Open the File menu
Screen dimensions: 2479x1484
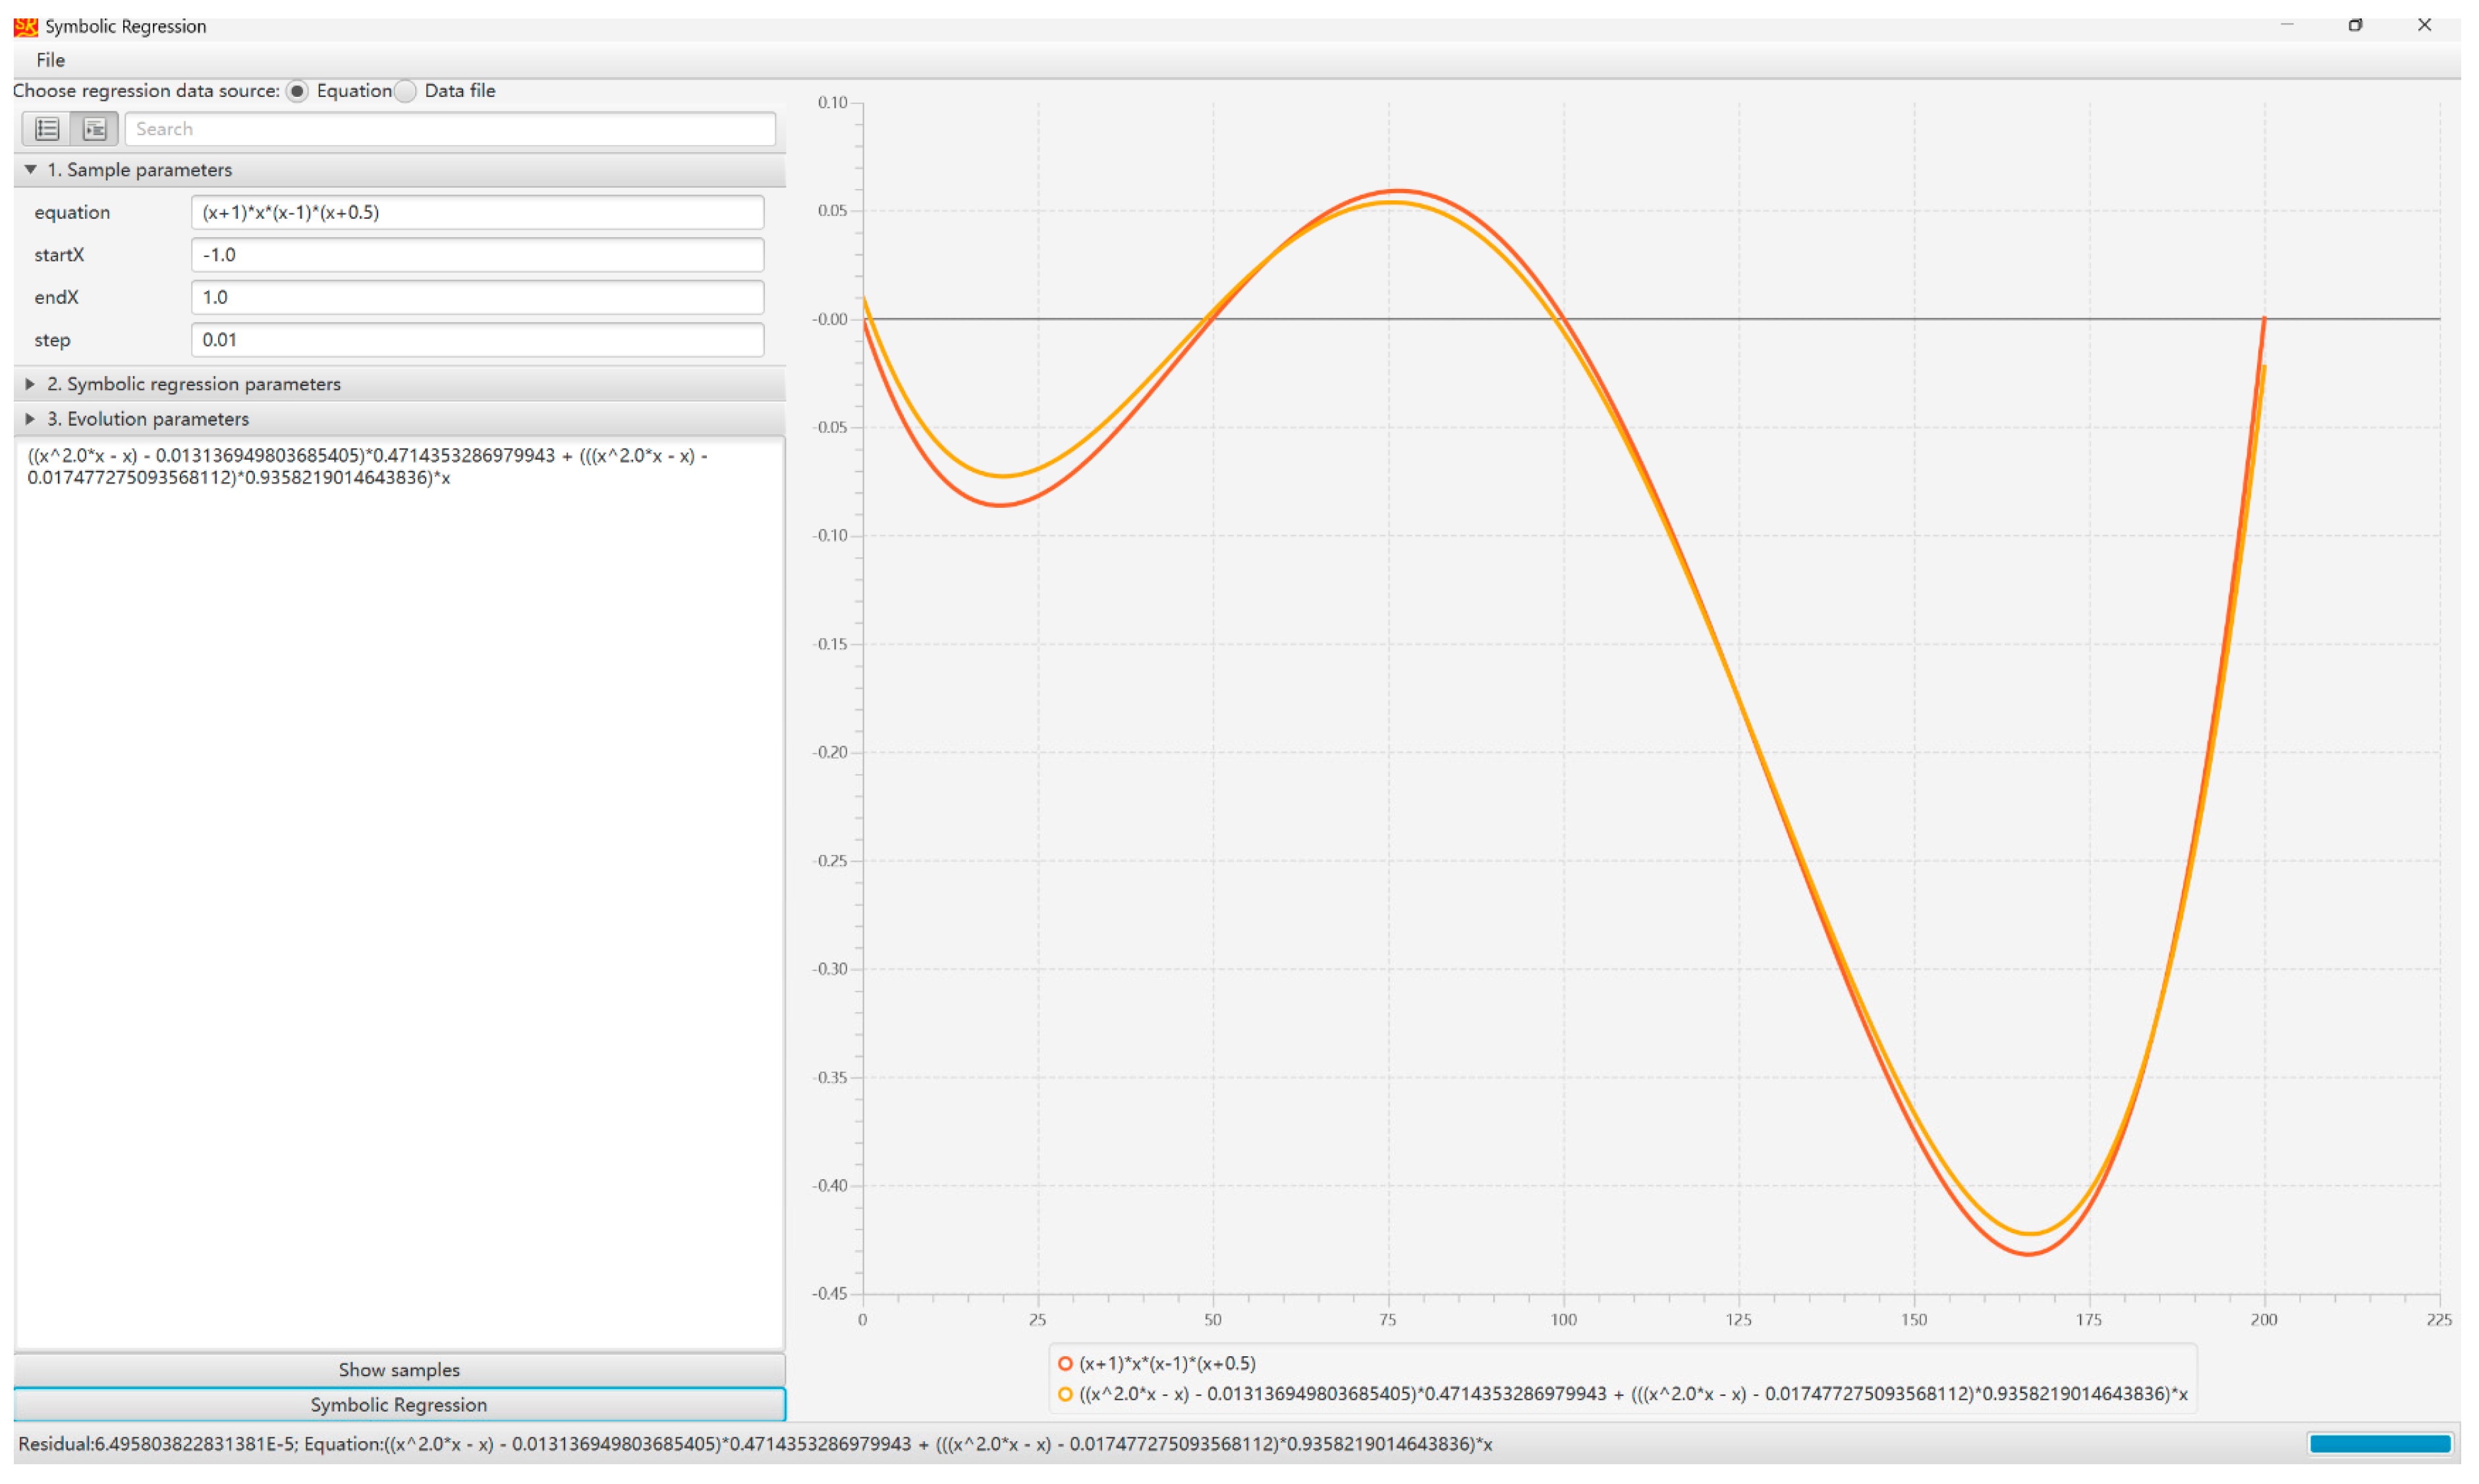pyautogui.click(x=50, y=60)
